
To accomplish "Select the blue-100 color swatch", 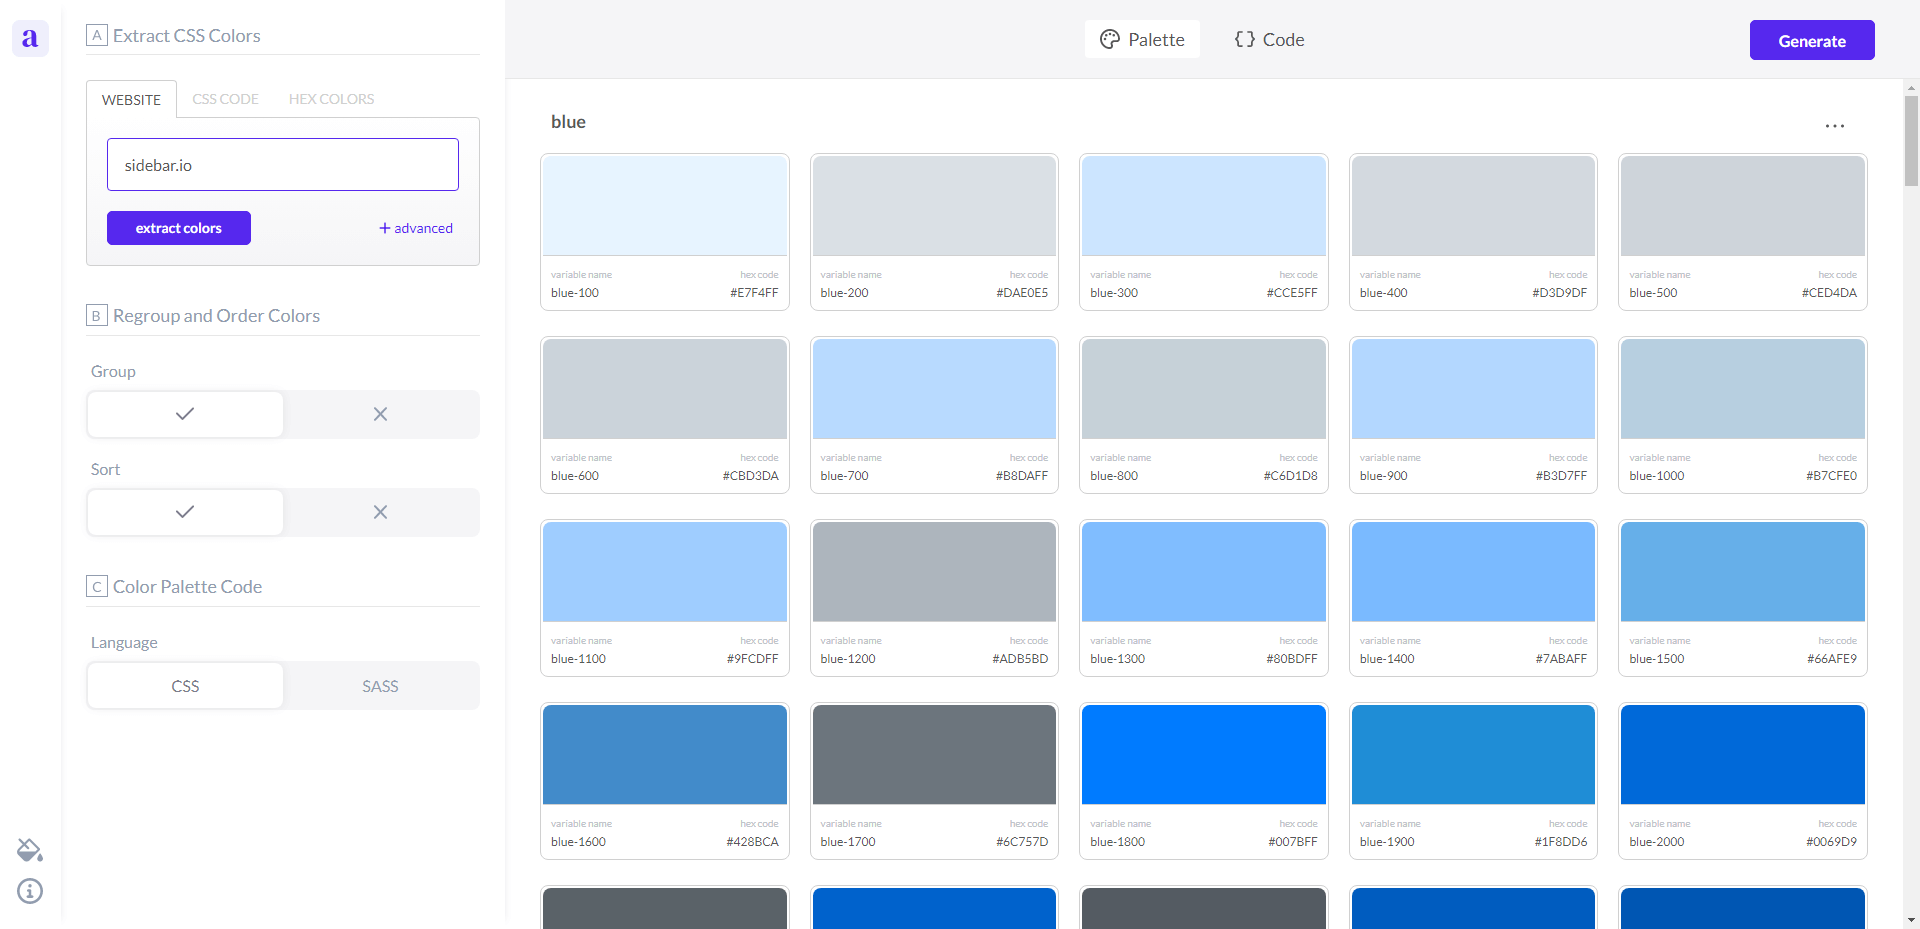I will 665,206.
